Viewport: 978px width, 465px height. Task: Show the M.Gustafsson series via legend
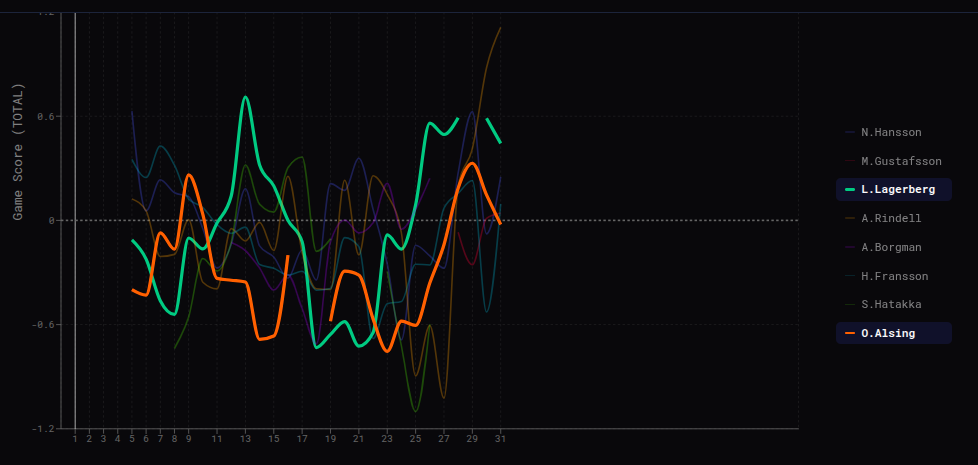(x=900, y=161)
